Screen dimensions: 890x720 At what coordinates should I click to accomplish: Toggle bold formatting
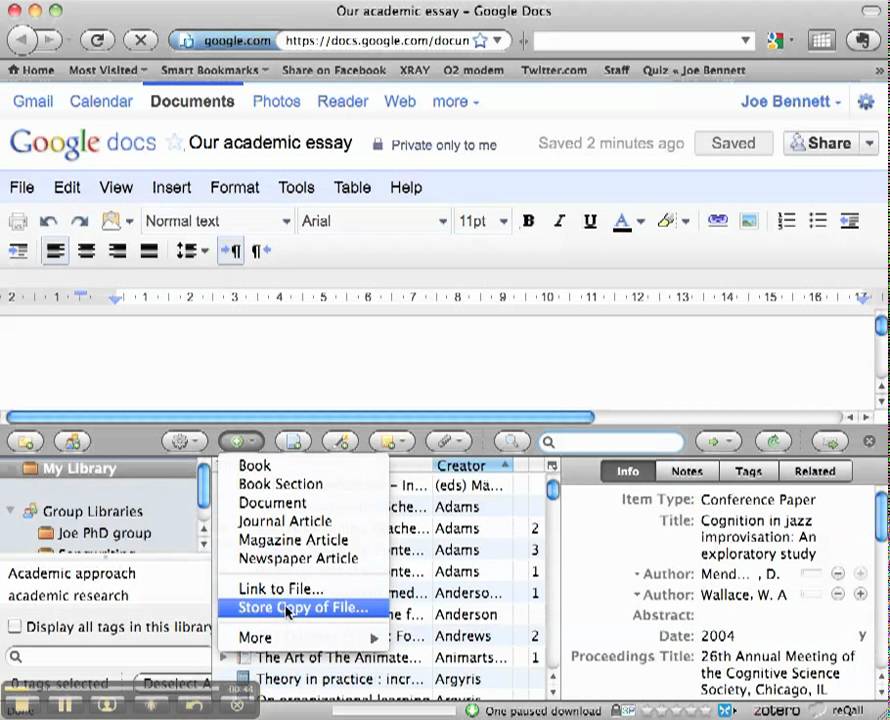[x=528, y=221]
